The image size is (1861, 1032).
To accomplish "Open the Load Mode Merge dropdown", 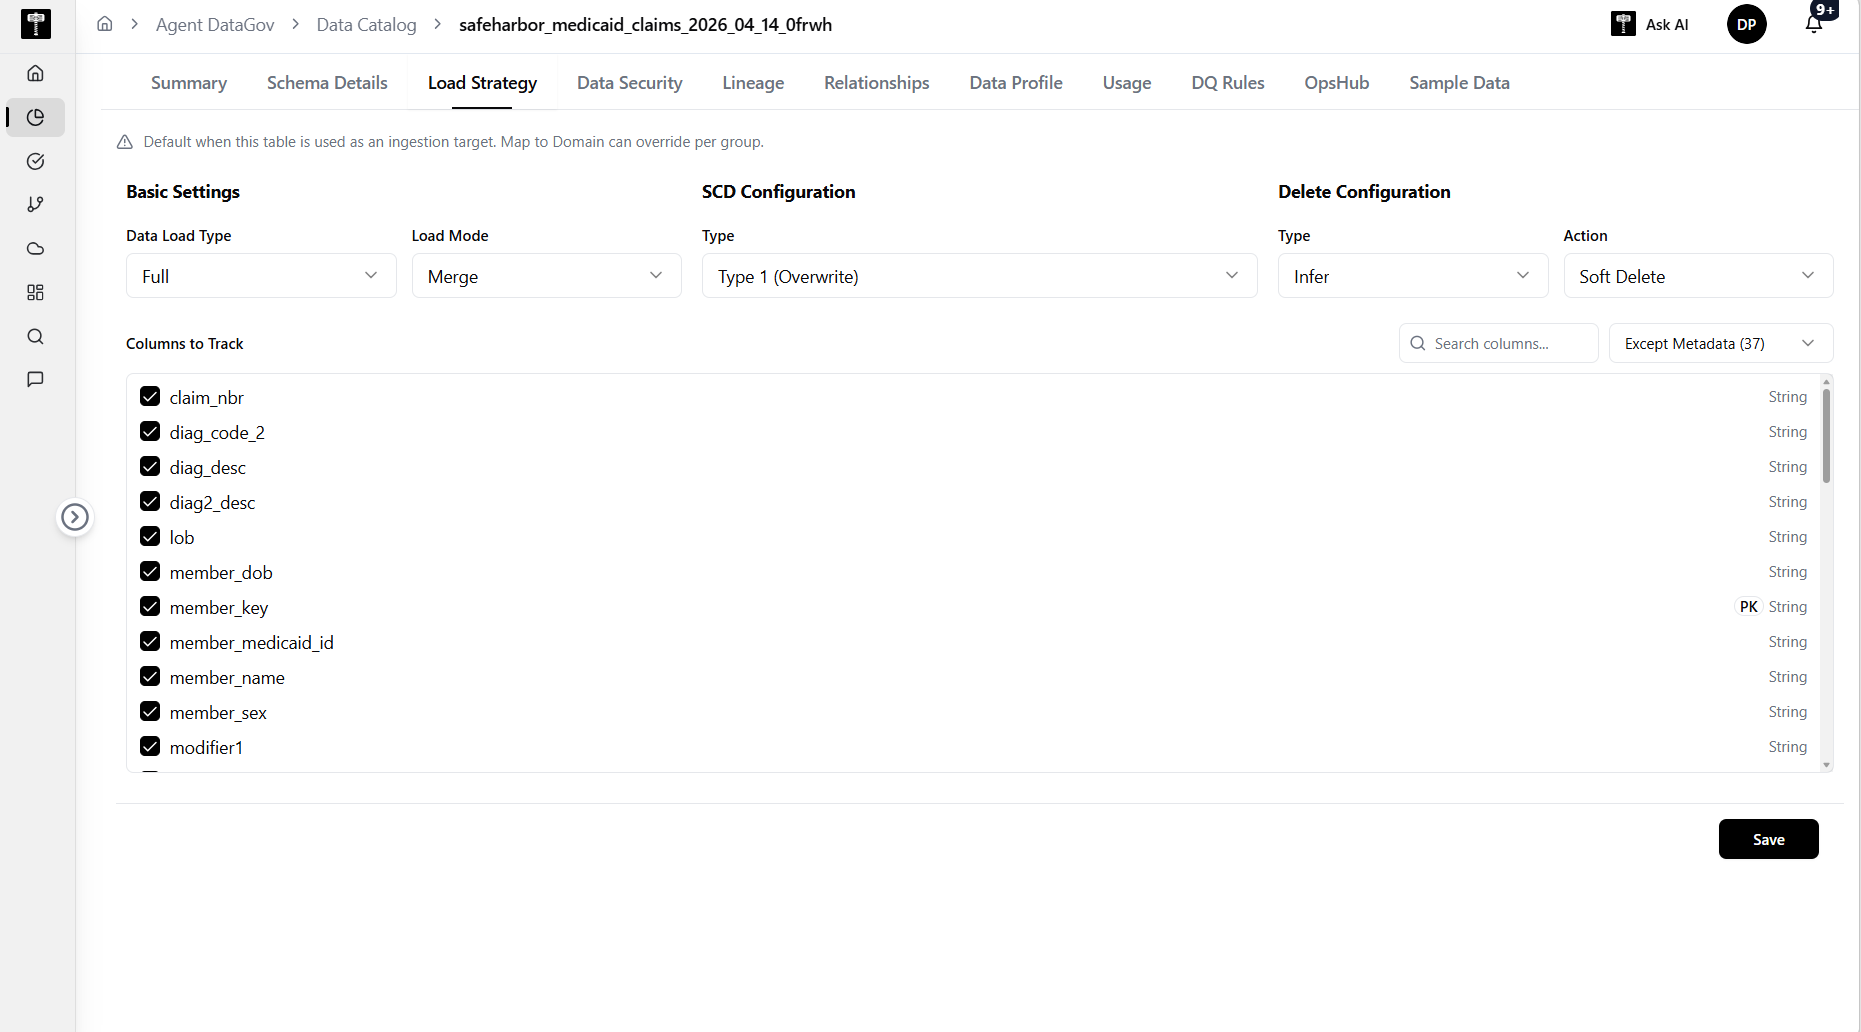I will tap(546, 276).
